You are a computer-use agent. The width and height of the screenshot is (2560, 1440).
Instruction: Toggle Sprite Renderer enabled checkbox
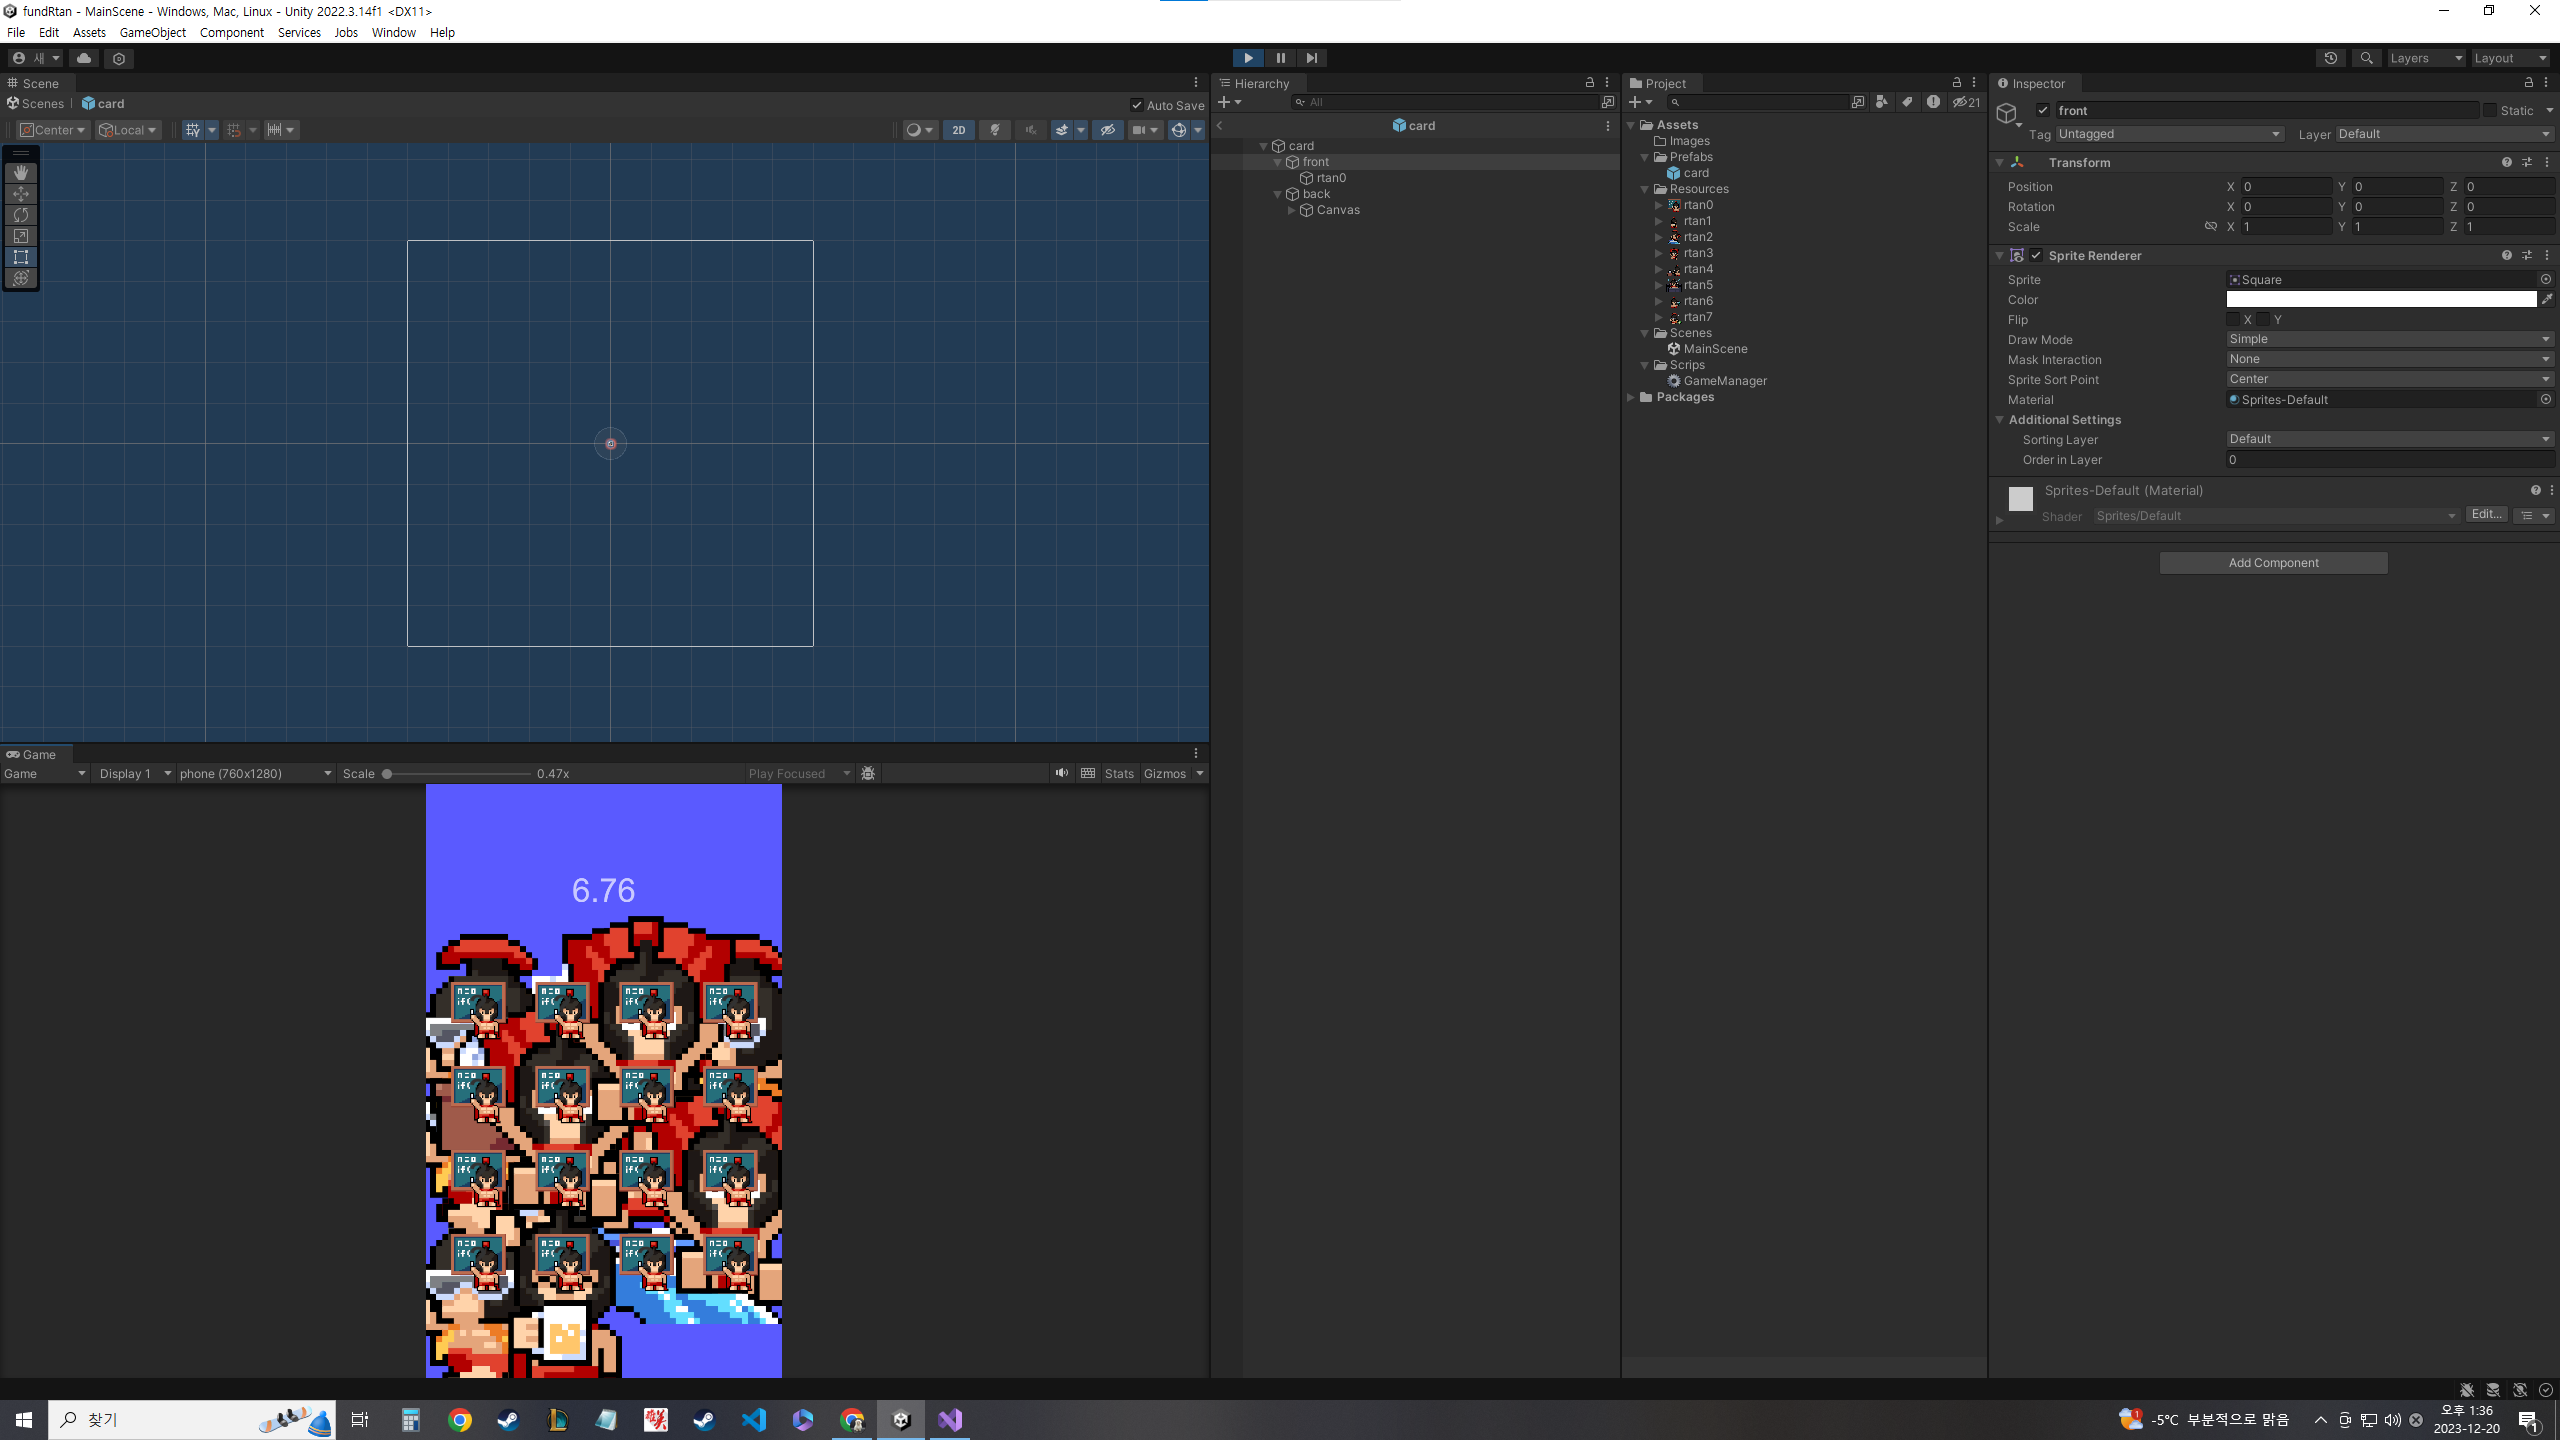(x=2036, y=255)
